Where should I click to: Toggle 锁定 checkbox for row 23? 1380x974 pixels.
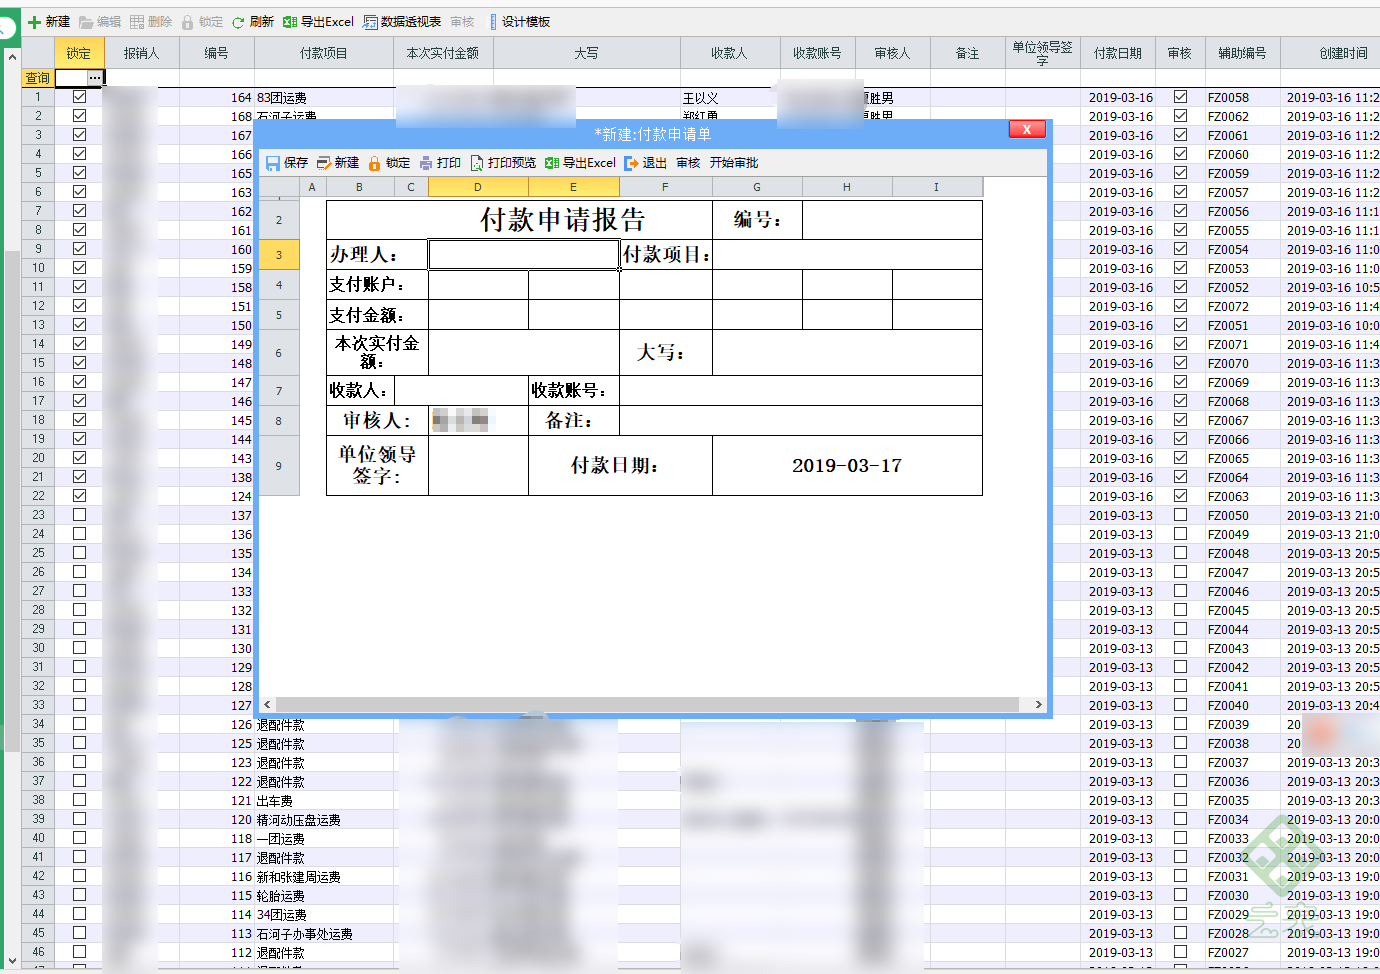coord(79,515)
